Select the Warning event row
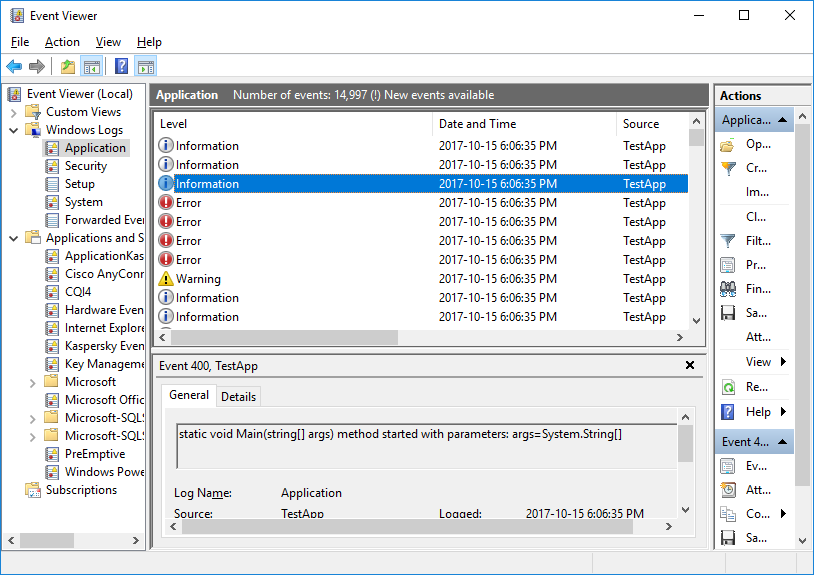 coord(423,279)
